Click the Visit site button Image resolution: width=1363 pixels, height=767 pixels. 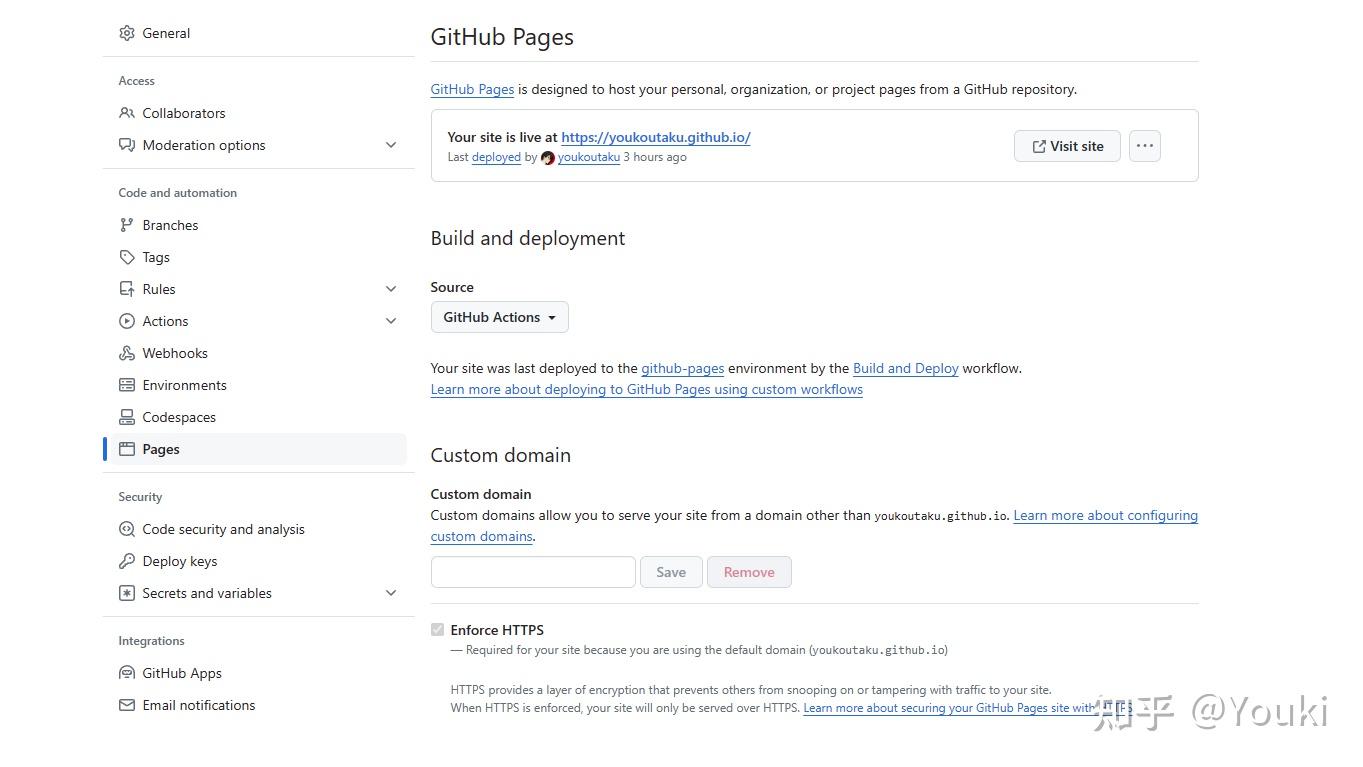pos(1067,145)
